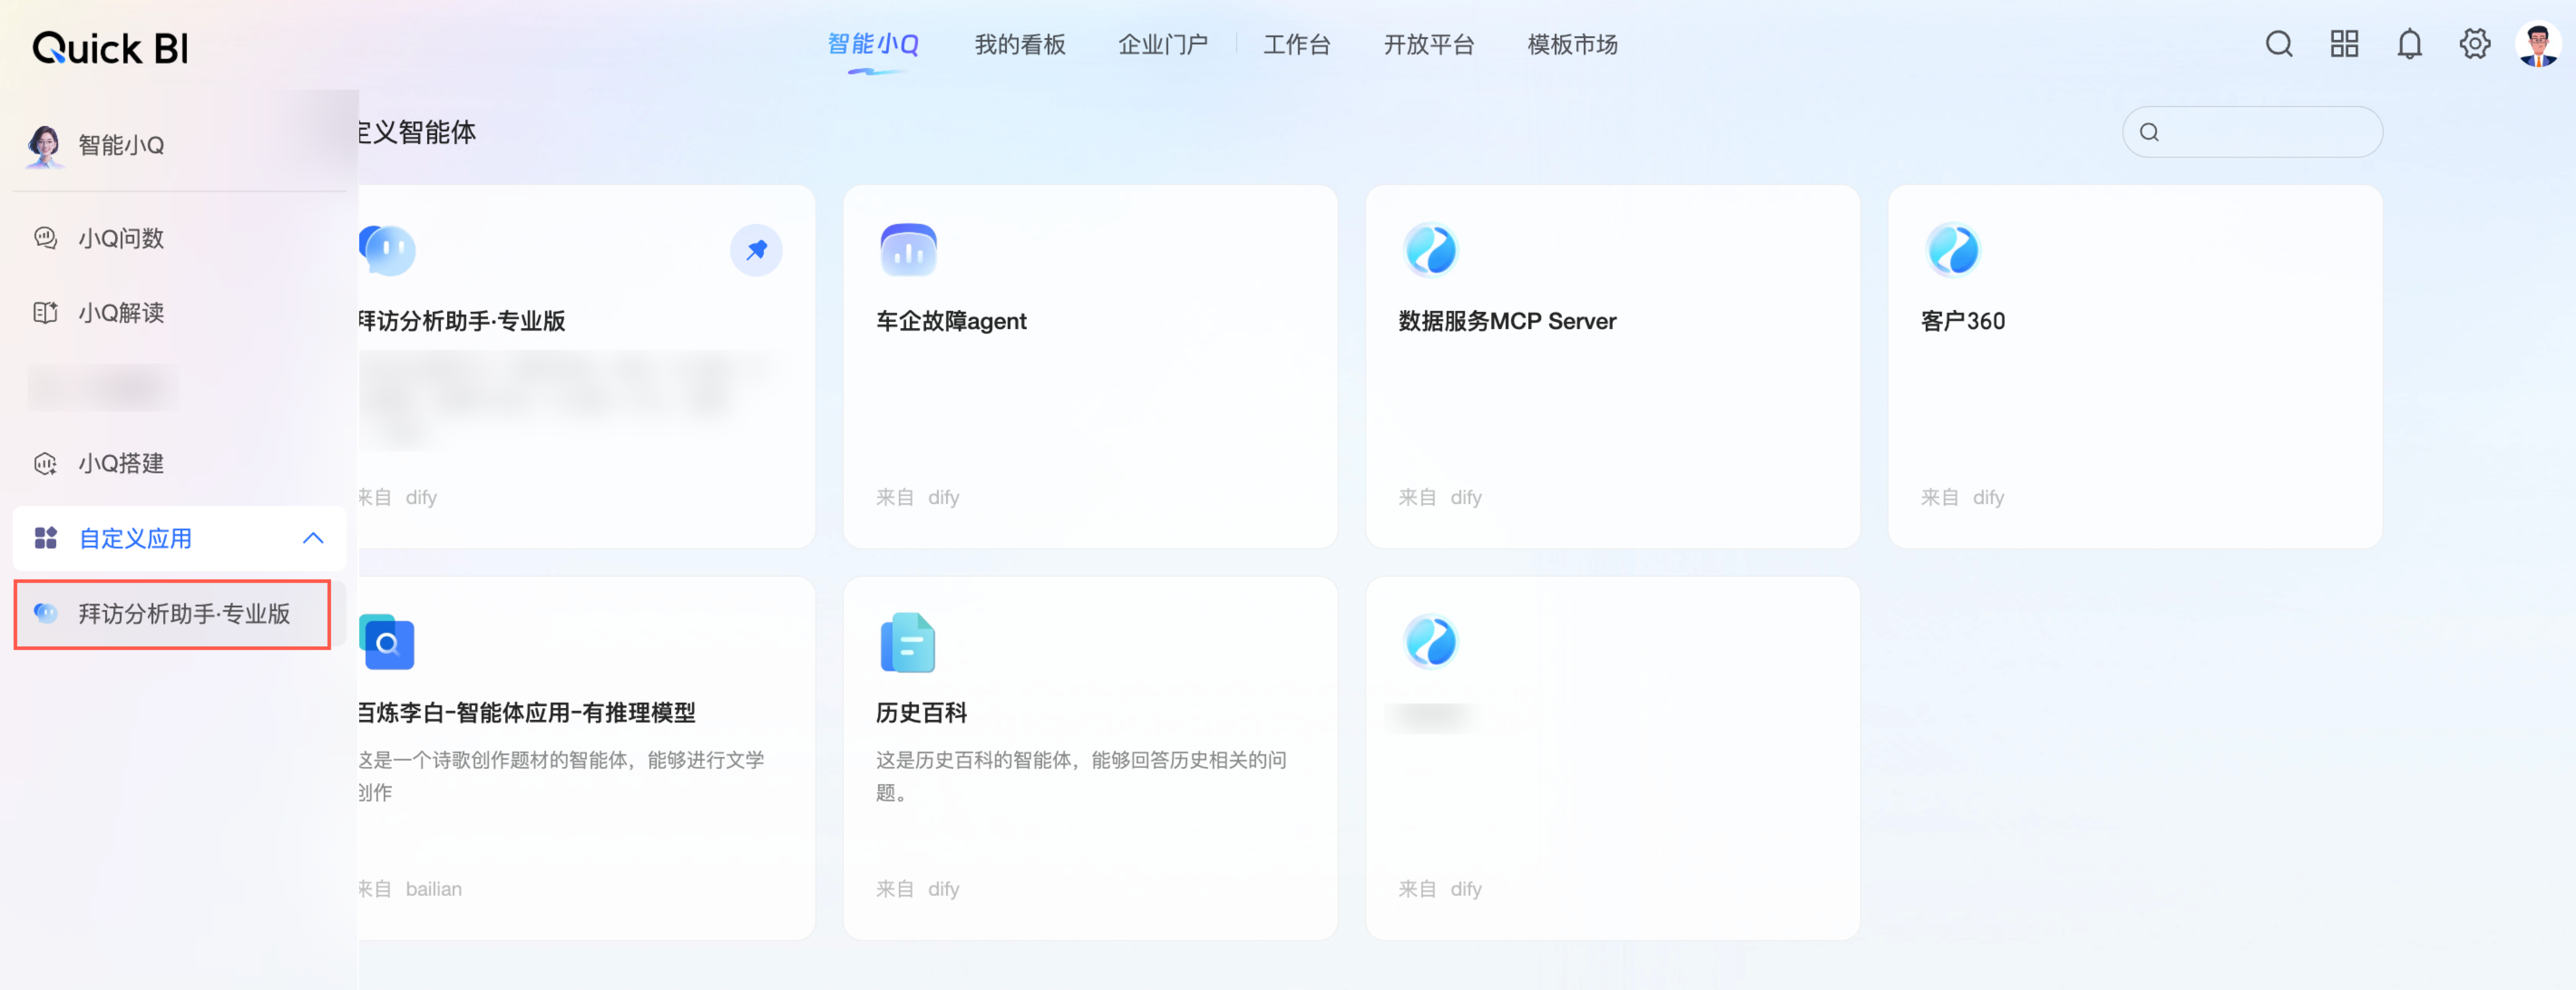Click the search magnifier icon in header

coord(2279,44)
